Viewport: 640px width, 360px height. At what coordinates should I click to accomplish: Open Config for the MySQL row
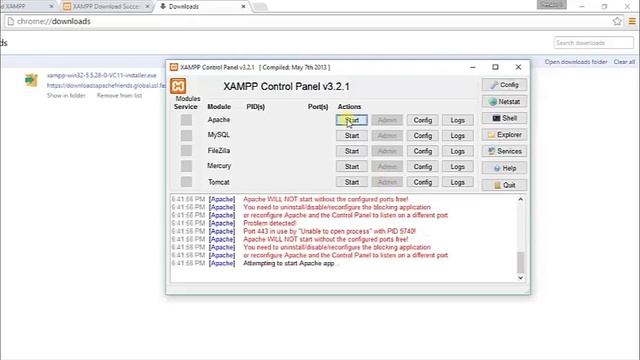[422, 136]
